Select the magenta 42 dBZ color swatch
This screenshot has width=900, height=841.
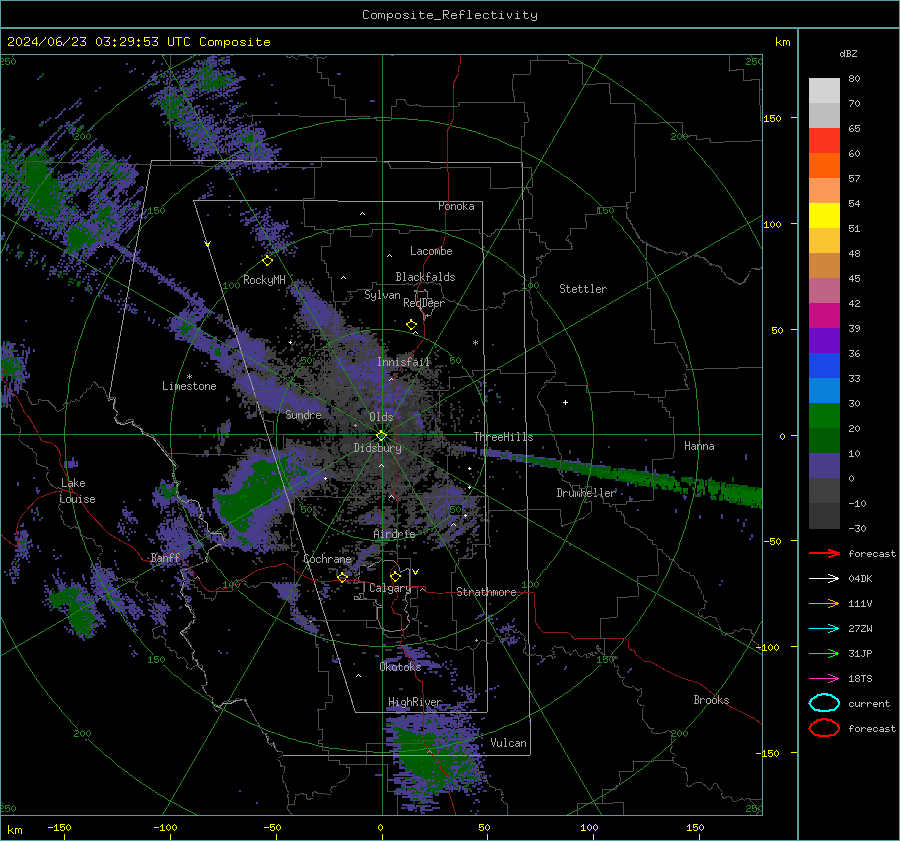[824, 315]
